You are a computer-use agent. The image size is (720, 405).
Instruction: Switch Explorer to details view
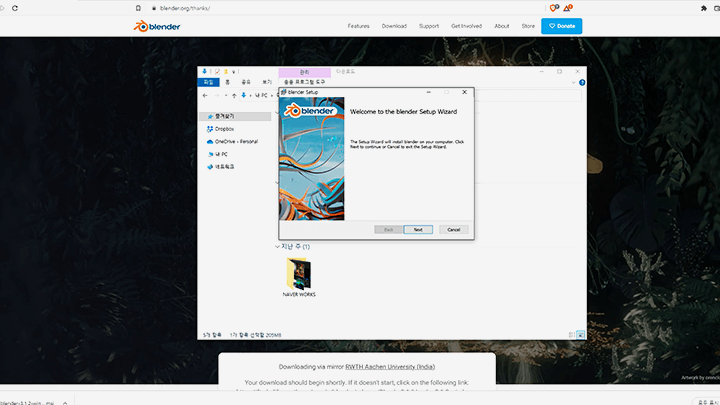(x=572, y=335)
